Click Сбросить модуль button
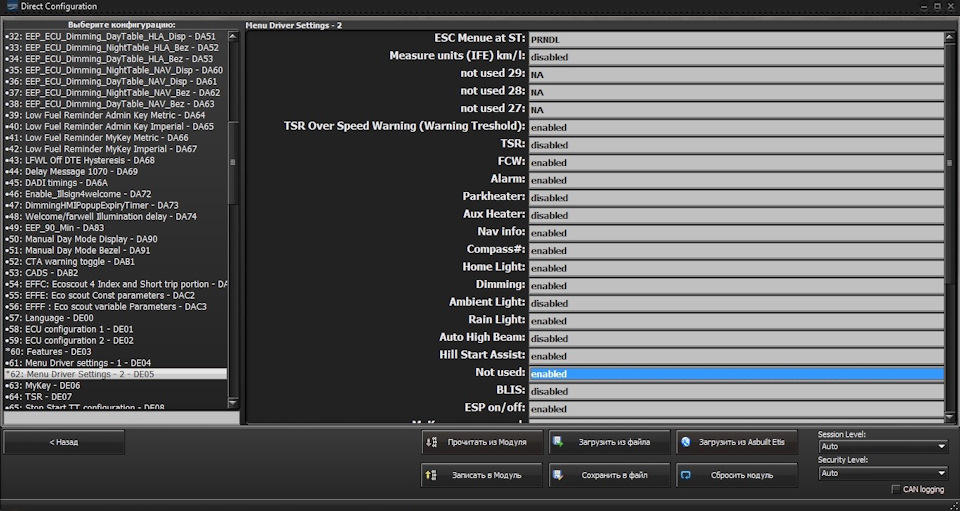This screenshot has height=511, width=960. (737, 475)
